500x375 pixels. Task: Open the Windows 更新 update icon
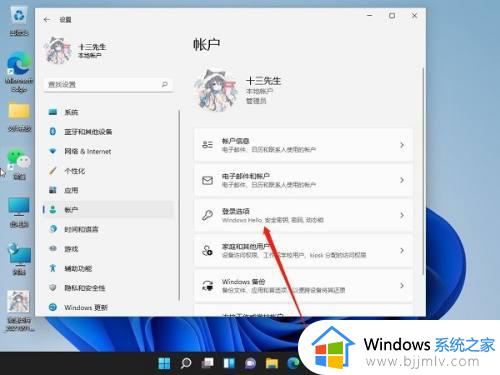53,307
